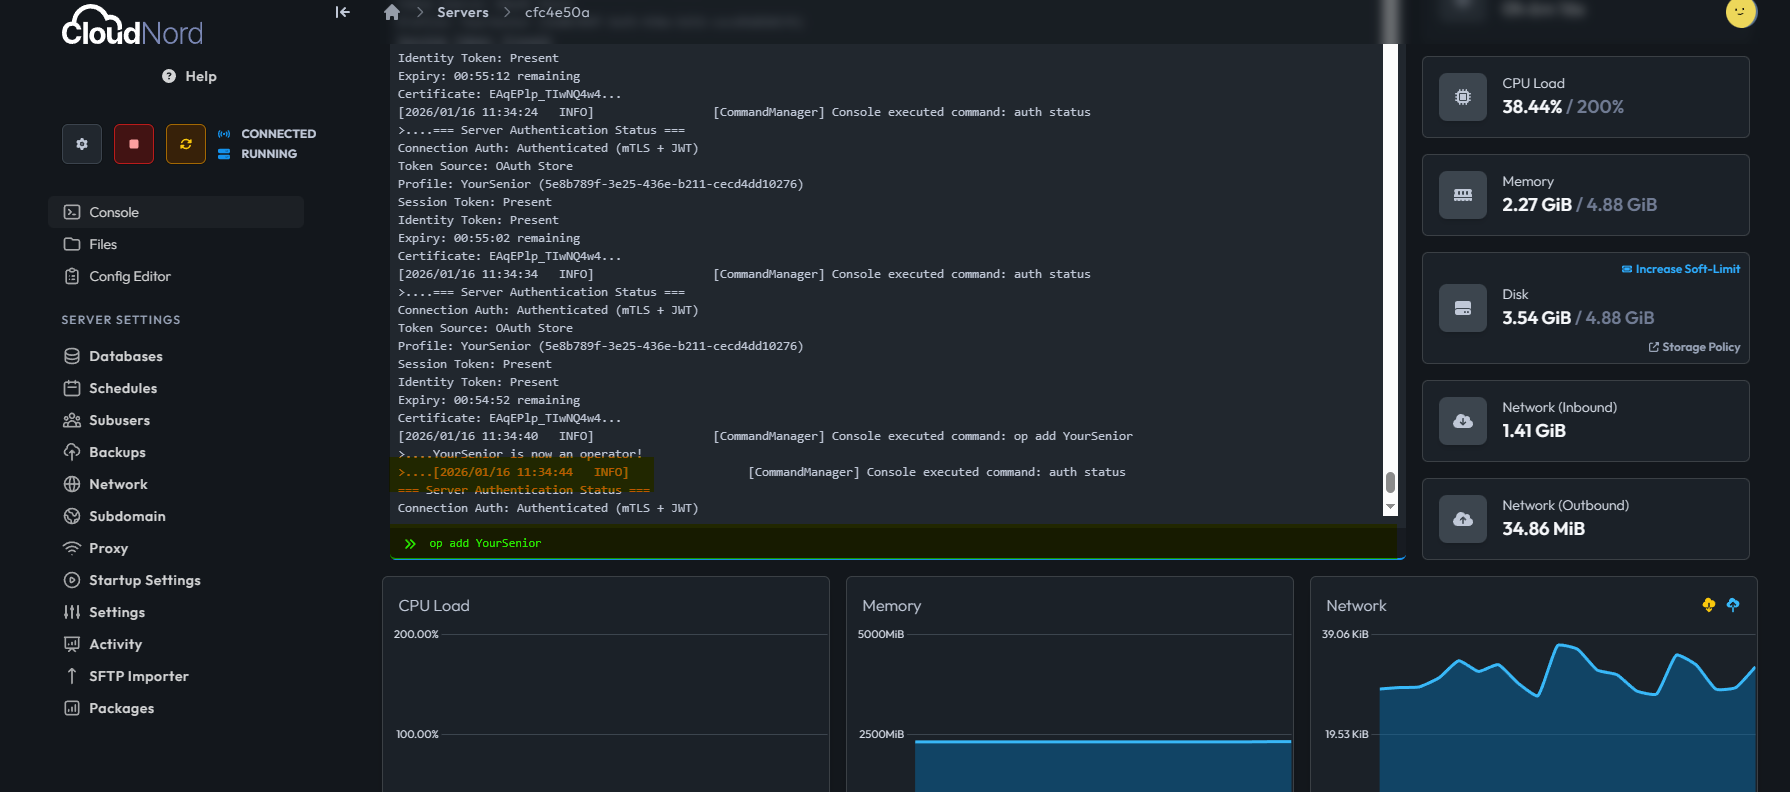The height and width of the screenshot is (792, 1790).
Task: Navigate to Backups
Action: point(117,452)
